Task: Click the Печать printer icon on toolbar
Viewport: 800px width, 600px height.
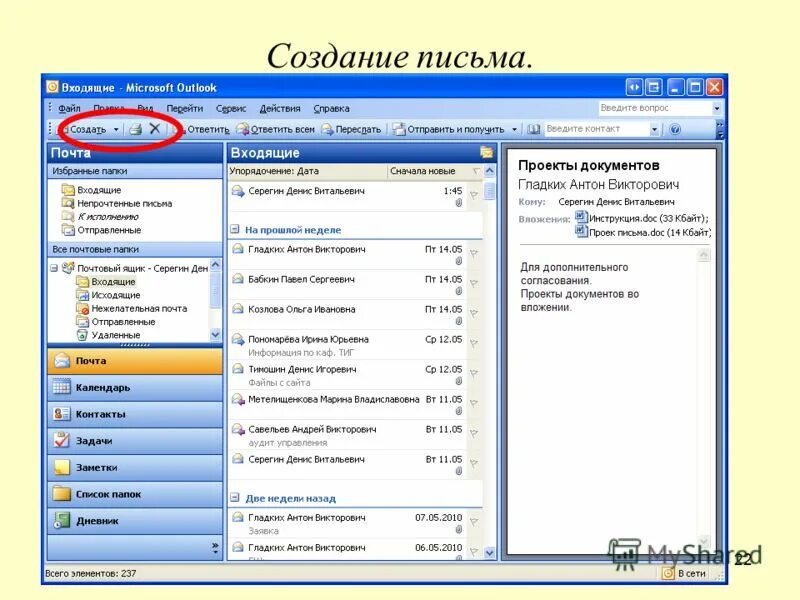Action: tap(133, 129)
